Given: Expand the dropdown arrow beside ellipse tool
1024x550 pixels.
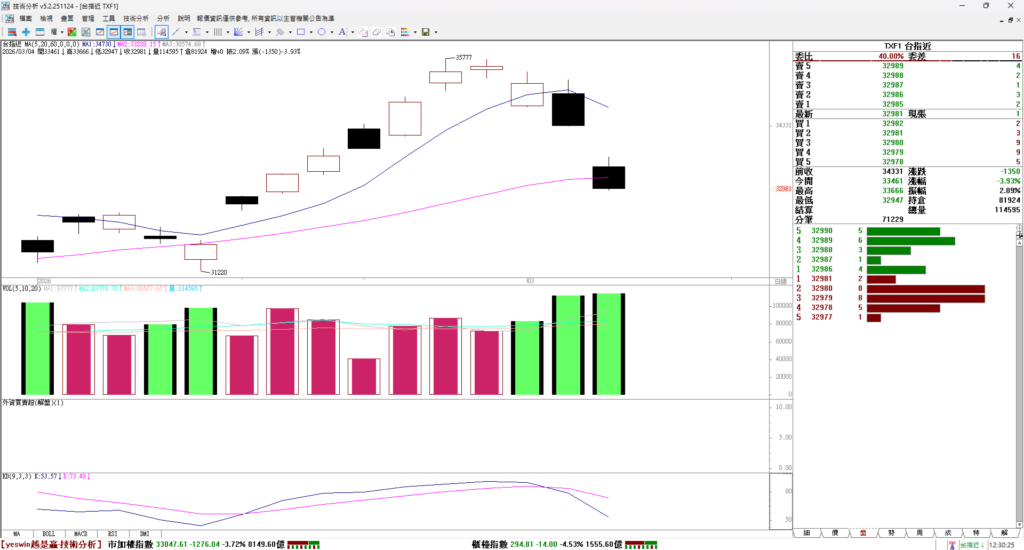Looking at the screenshot, I should 333,32.
